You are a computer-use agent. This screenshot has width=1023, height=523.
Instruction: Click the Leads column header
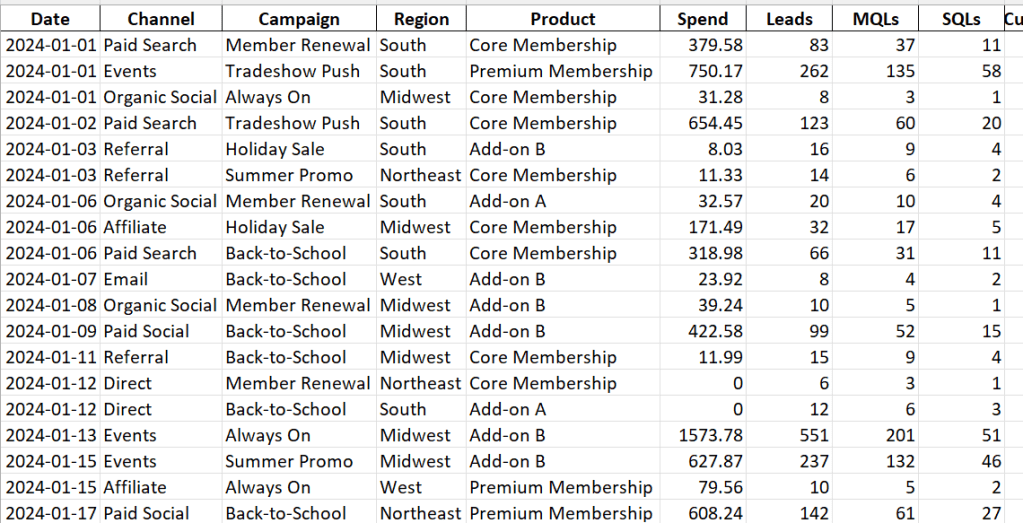[789, 19]
